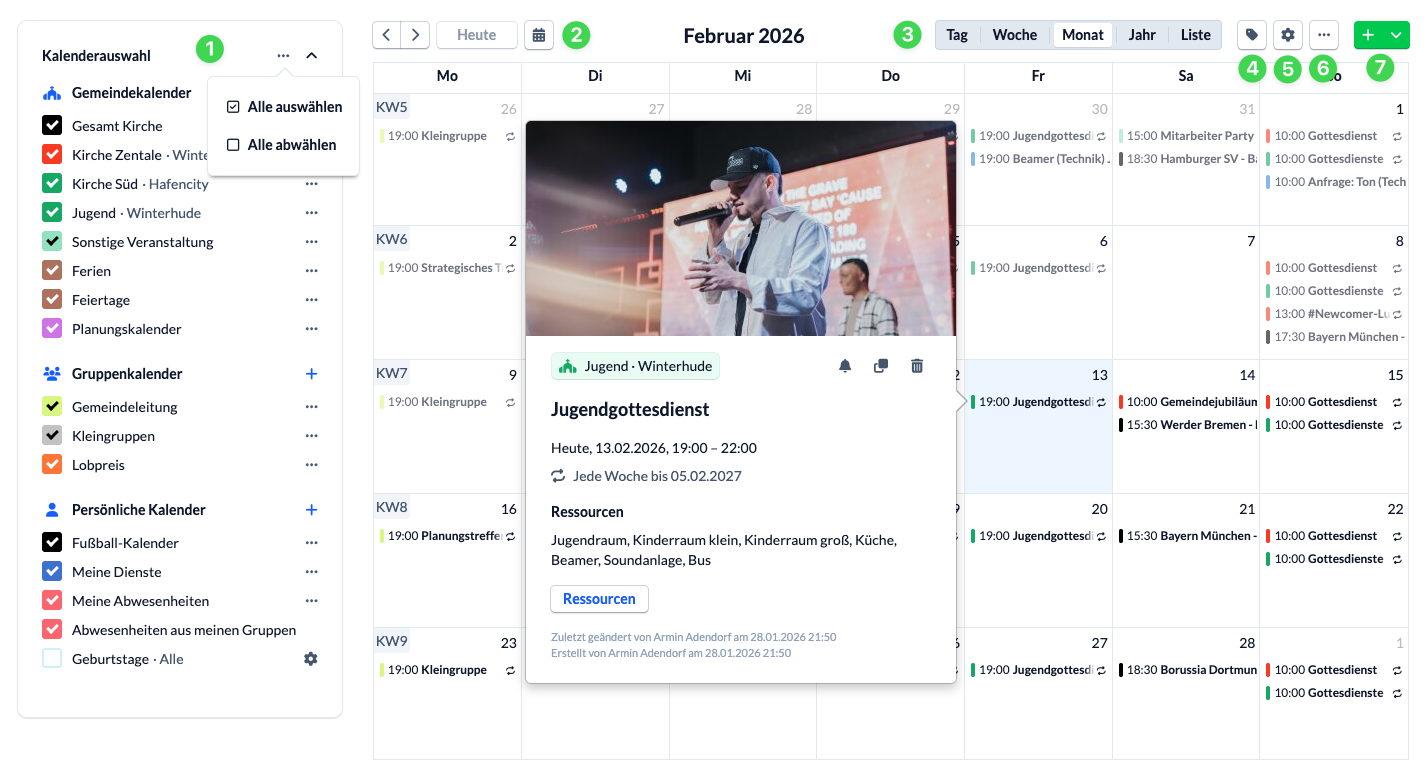This screenshot has width=1427, height=777.
Task: Open the Ressourcen button in the event popup
Action: pyautogui.click(x=599, y=599)
